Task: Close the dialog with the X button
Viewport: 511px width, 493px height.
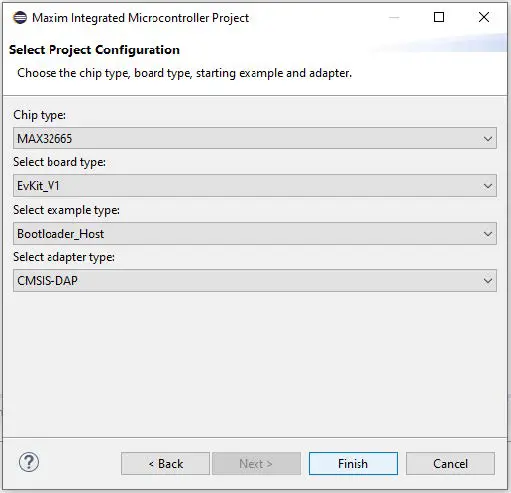Action: point(484,17)
